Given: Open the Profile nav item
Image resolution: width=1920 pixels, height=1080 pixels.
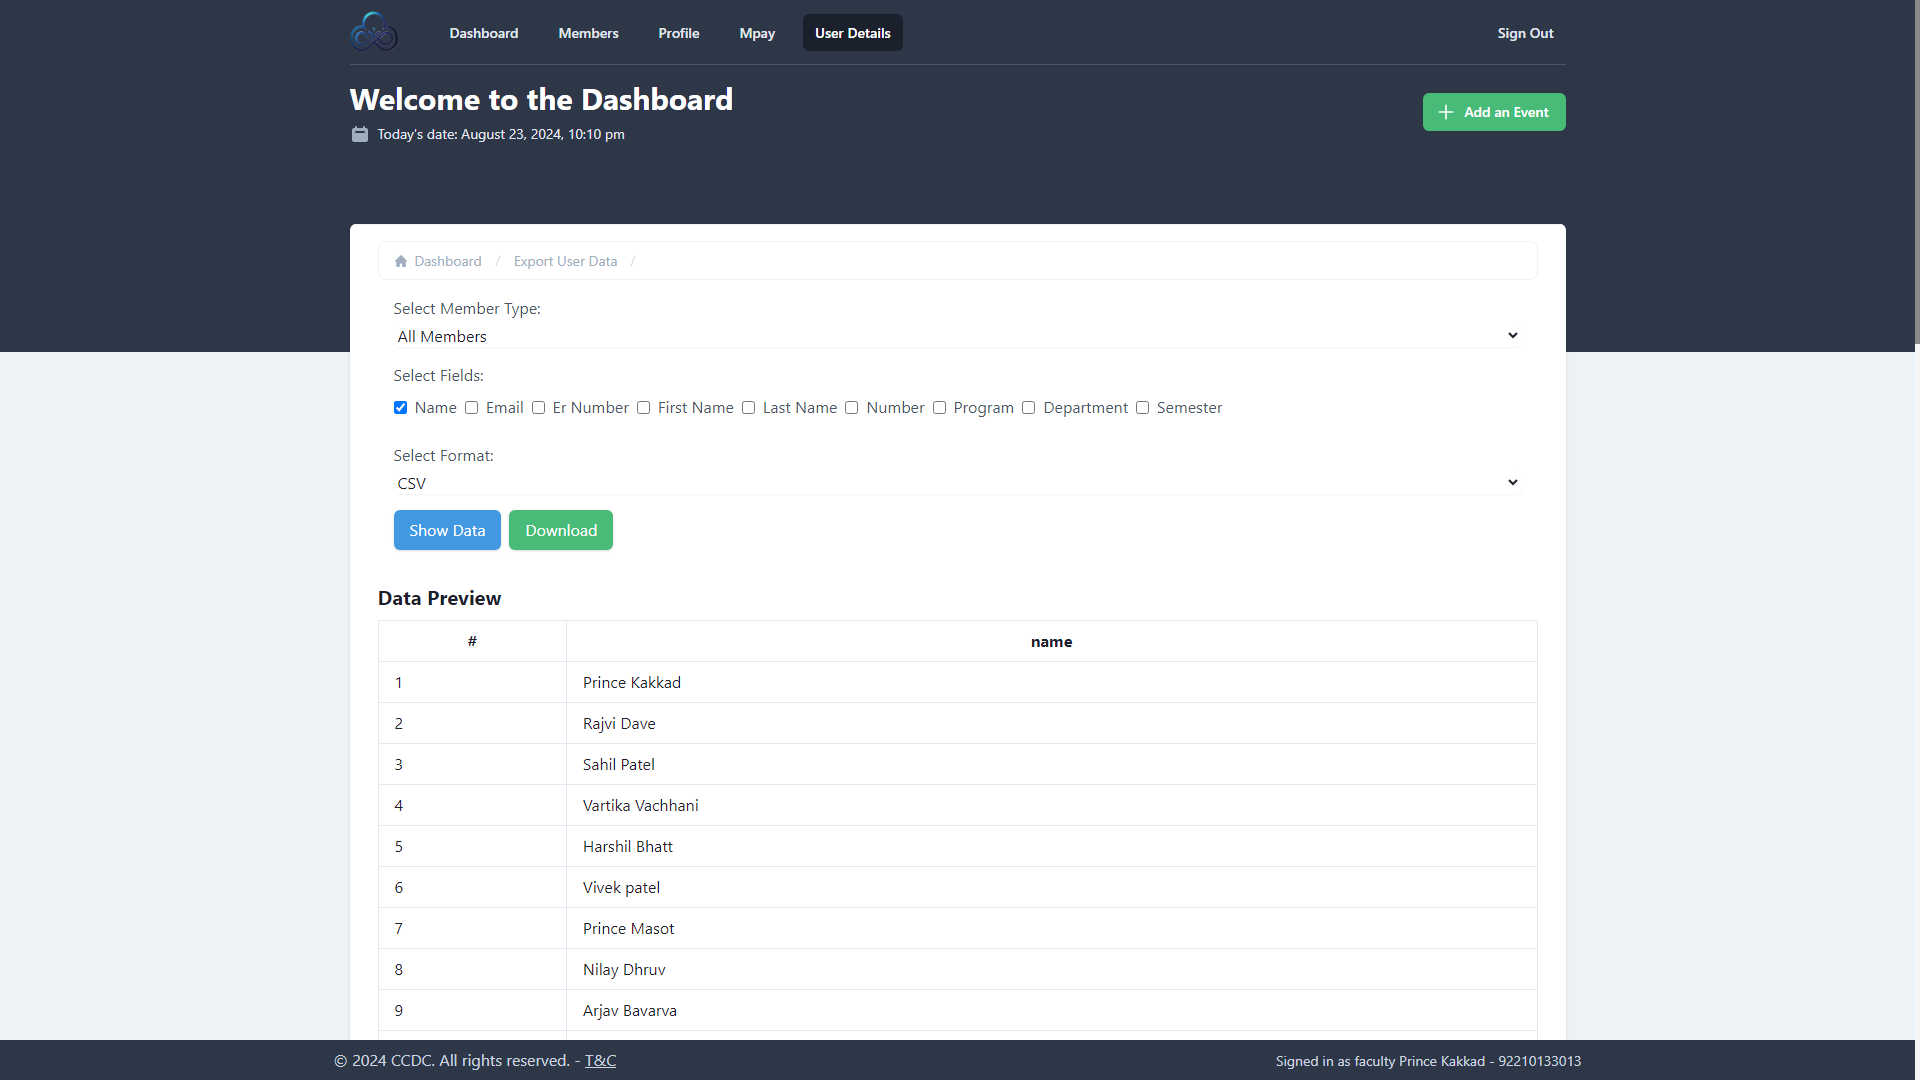Looking at the screenshot, I should point(678,33).
